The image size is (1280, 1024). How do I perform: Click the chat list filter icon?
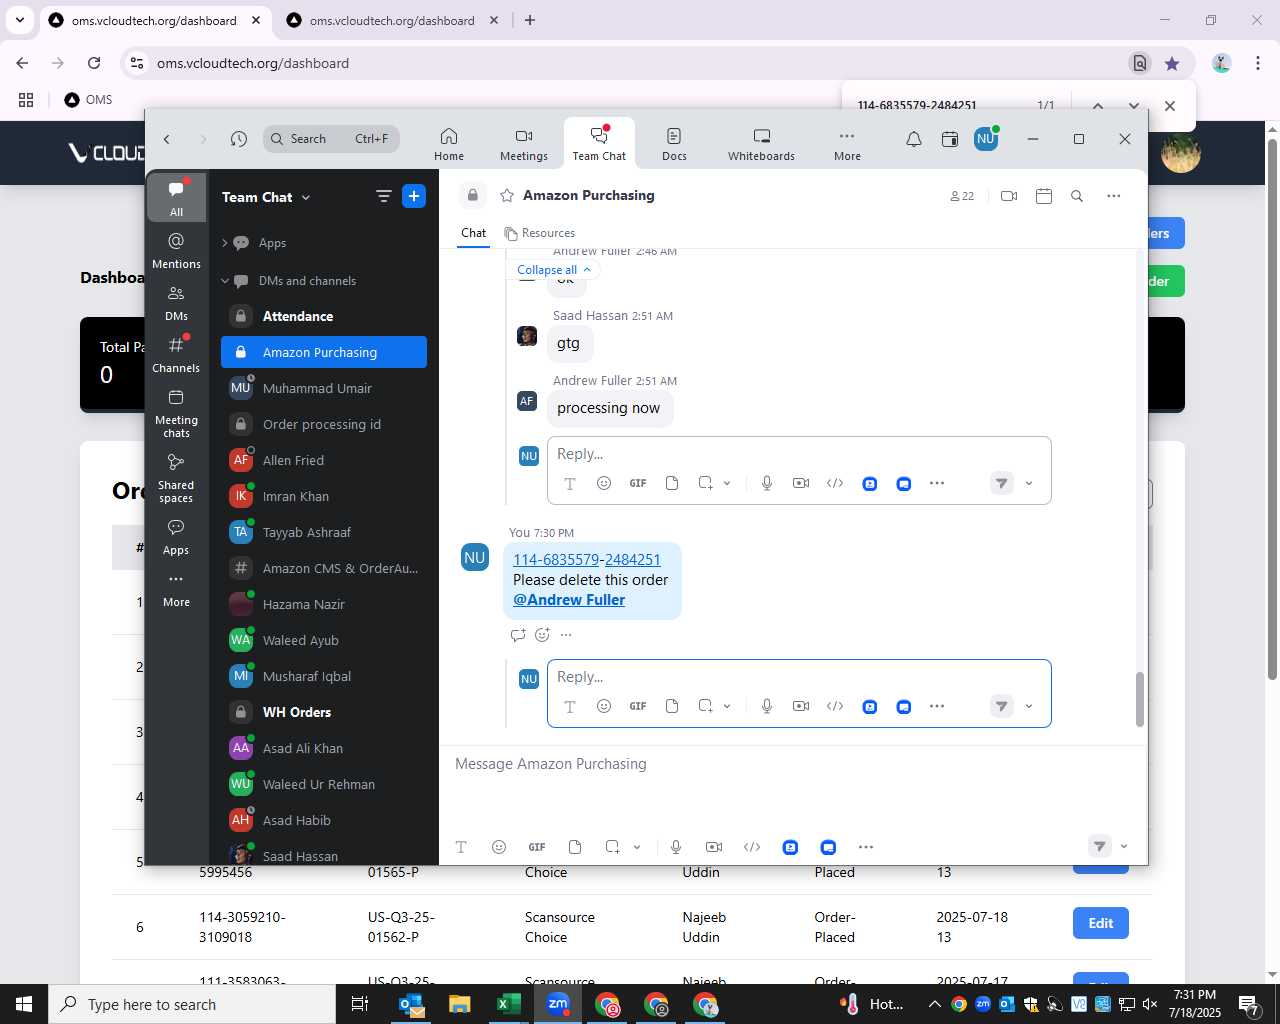click(383, 196)
